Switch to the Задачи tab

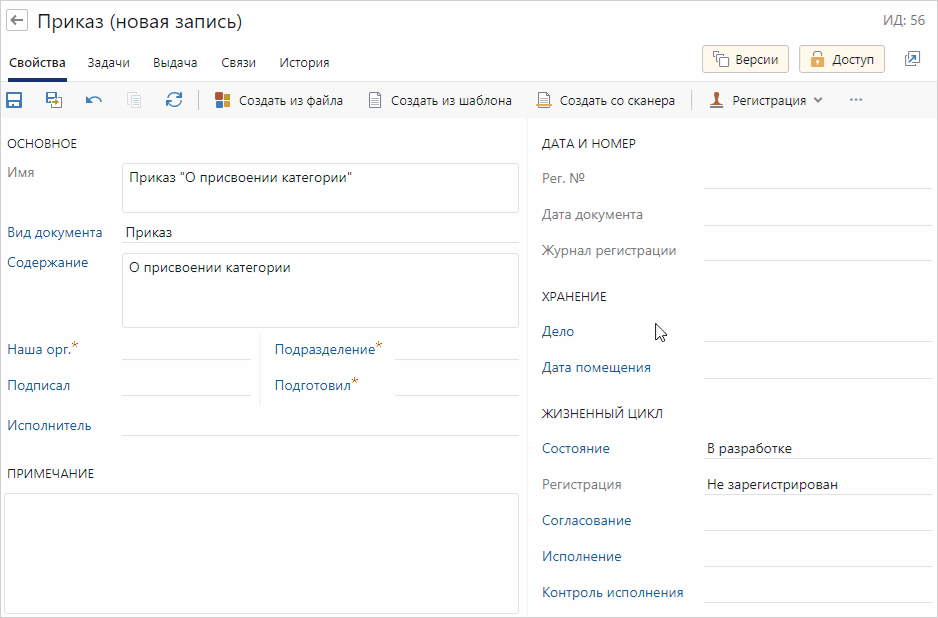coord(108,62)
